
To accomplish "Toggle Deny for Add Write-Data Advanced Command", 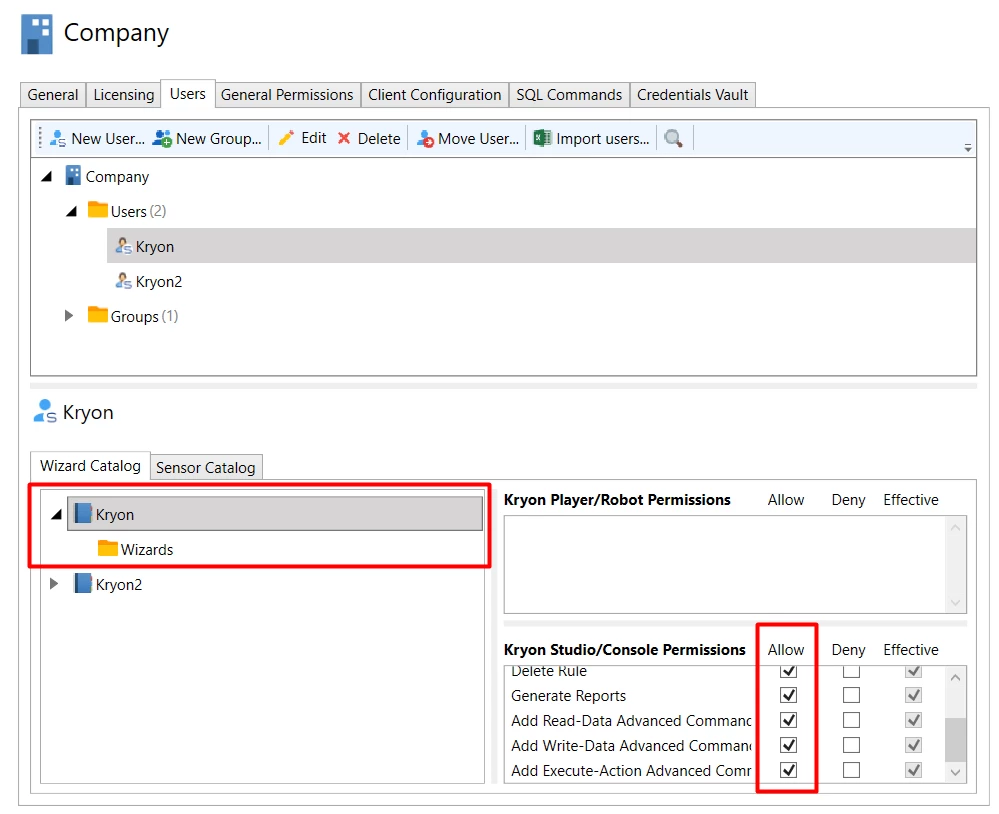I will click(x=851, y=745).
